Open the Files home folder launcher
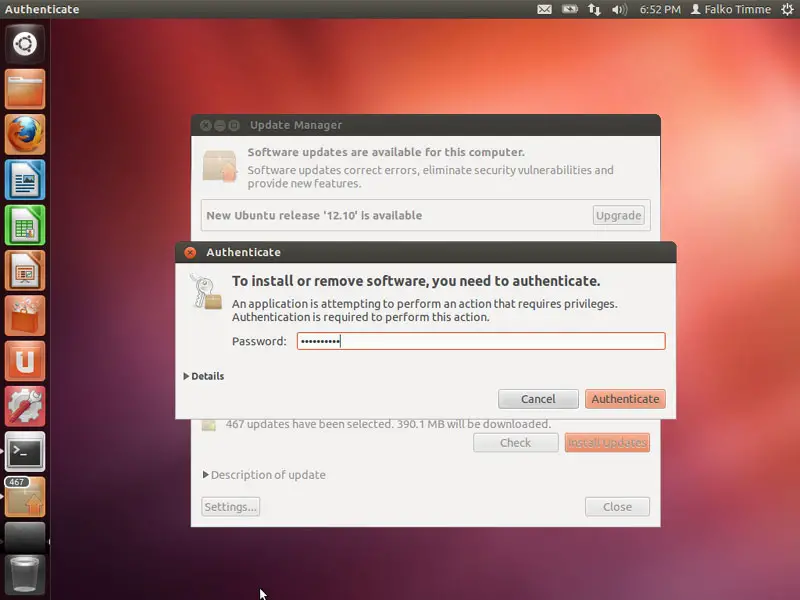 click(x=25, y=89)
